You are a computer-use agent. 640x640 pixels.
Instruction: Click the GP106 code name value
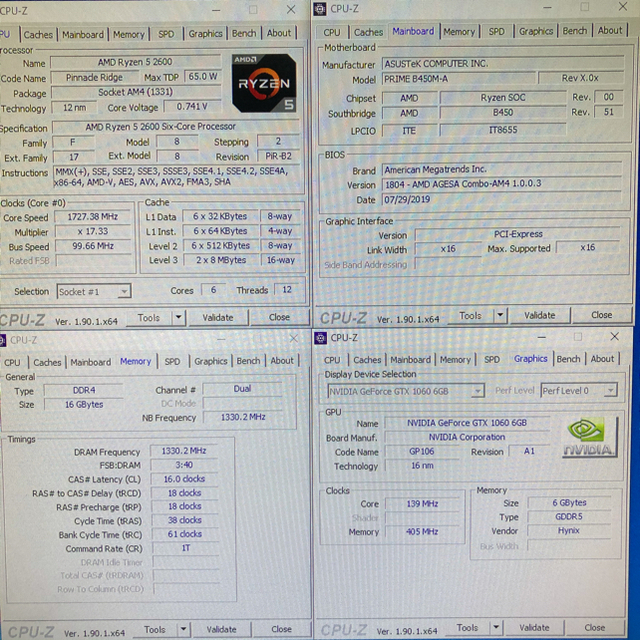pos(422,451)
